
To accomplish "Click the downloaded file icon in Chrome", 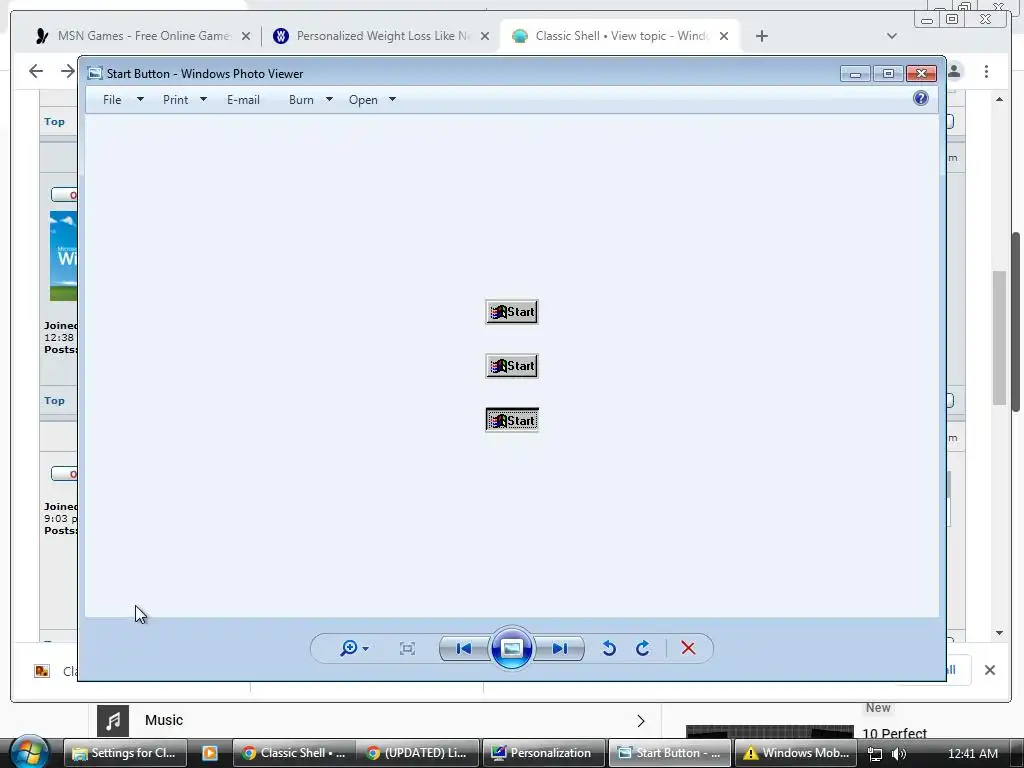I will pos(42,671).
